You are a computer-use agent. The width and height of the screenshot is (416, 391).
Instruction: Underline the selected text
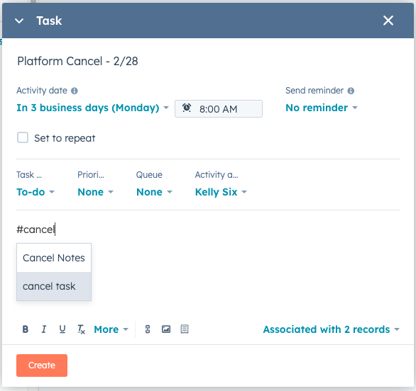(62, 329)
